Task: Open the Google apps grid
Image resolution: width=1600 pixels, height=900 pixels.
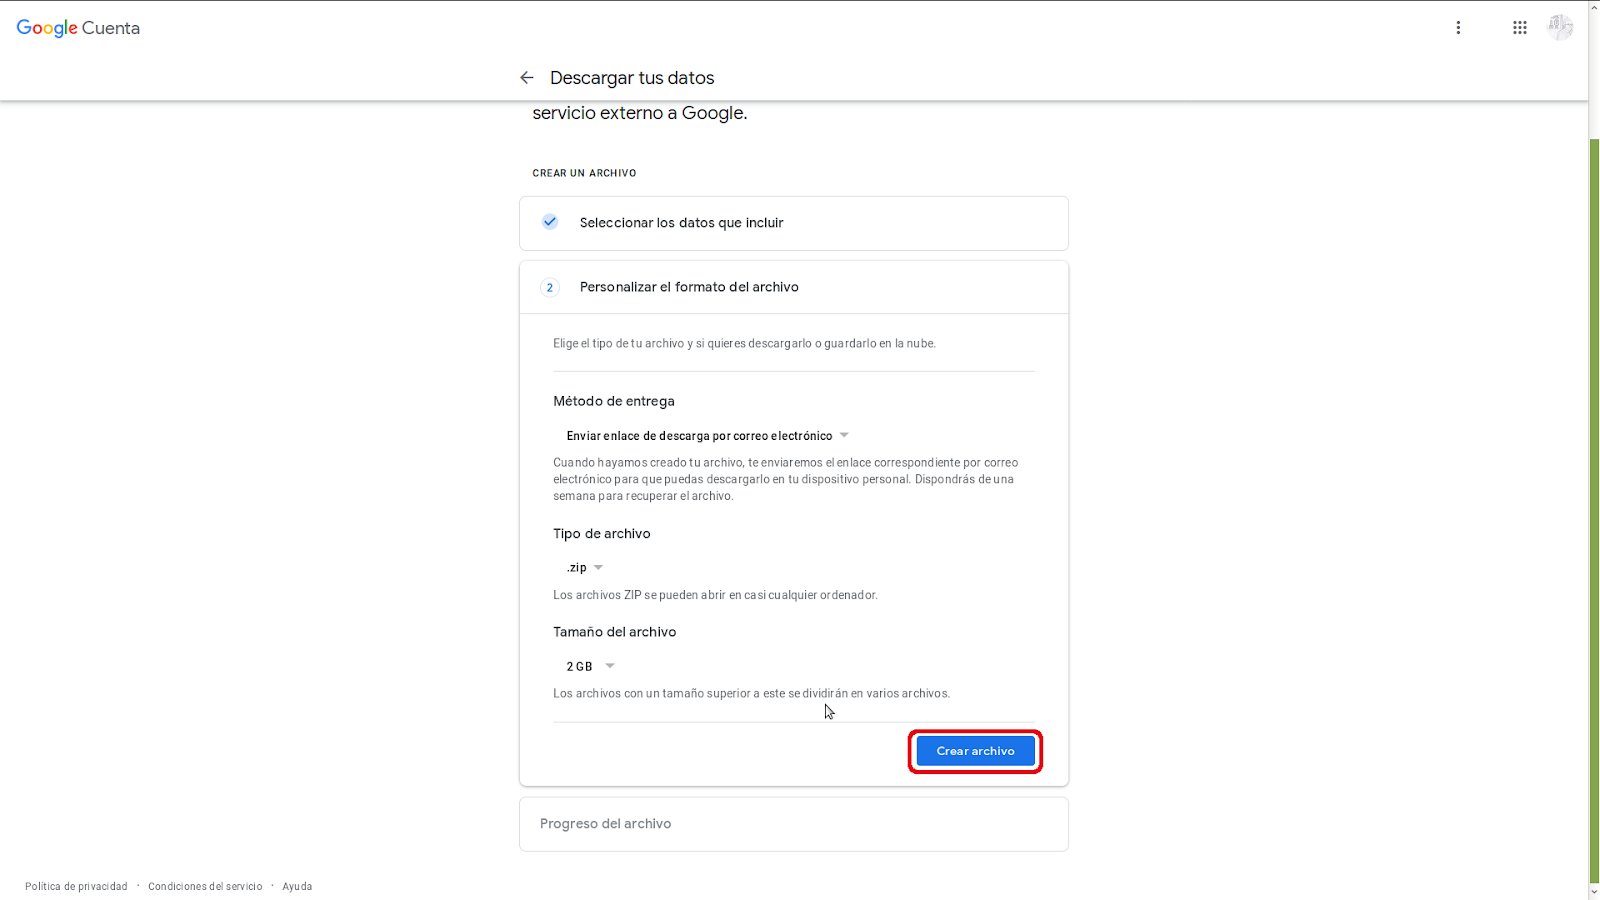Action: click(1519, 27)
